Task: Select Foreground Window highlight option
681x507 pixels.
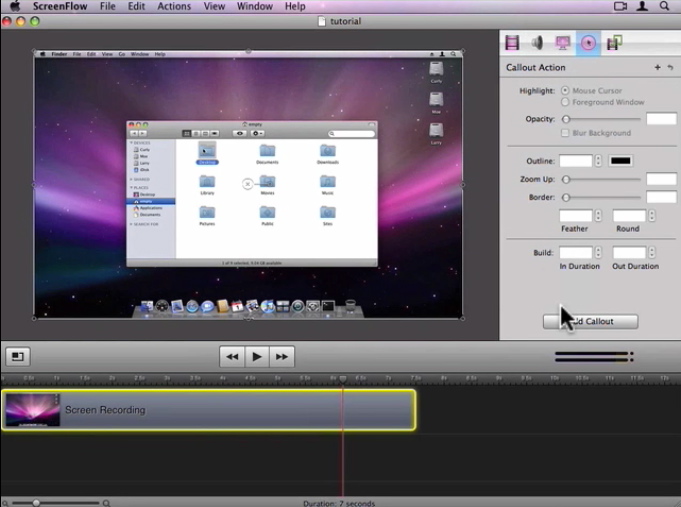Action: pos(565,102)
